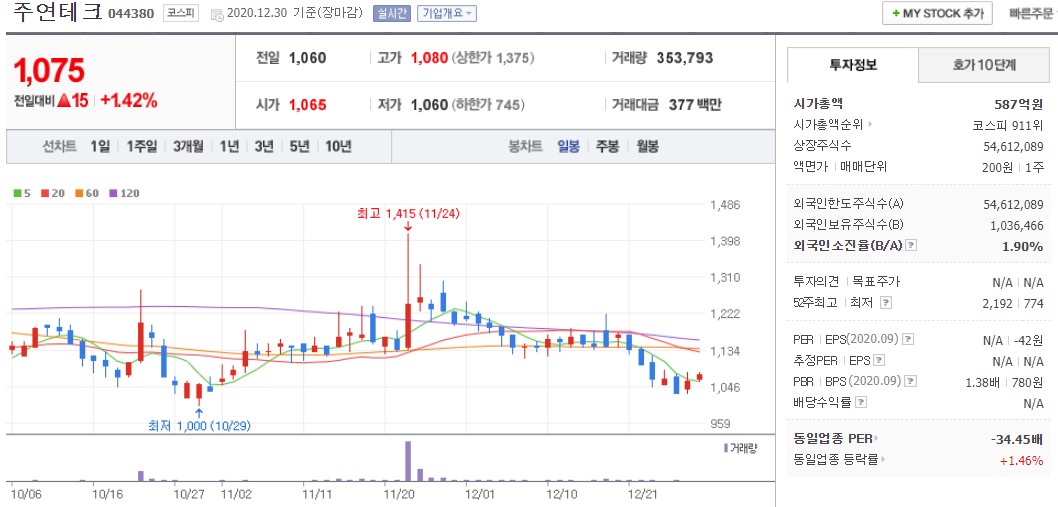
Task: Select the 5년 line chart period
Action: (299, 146)
